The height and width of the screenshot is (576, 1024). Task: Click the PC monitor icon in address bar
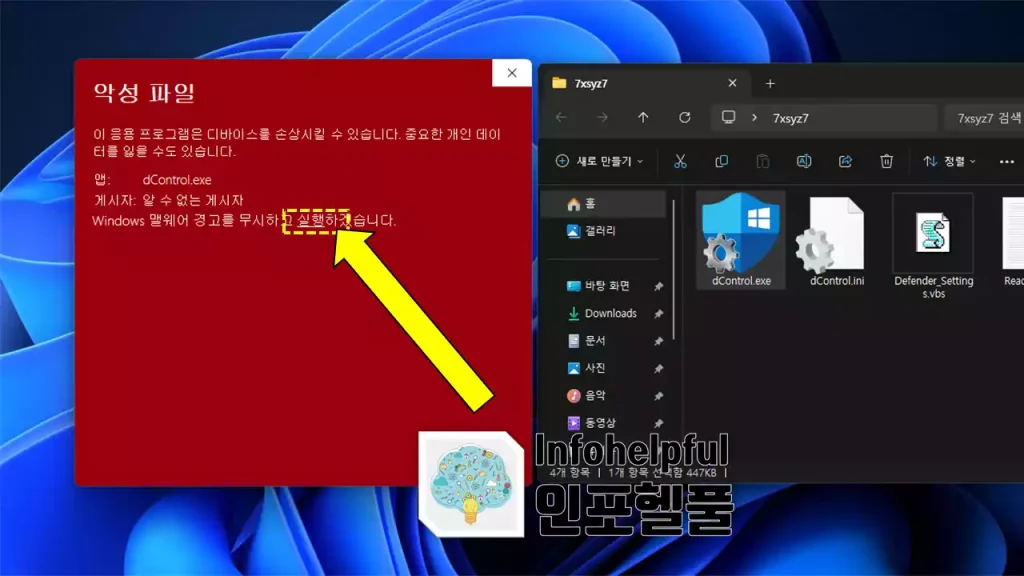728,118
